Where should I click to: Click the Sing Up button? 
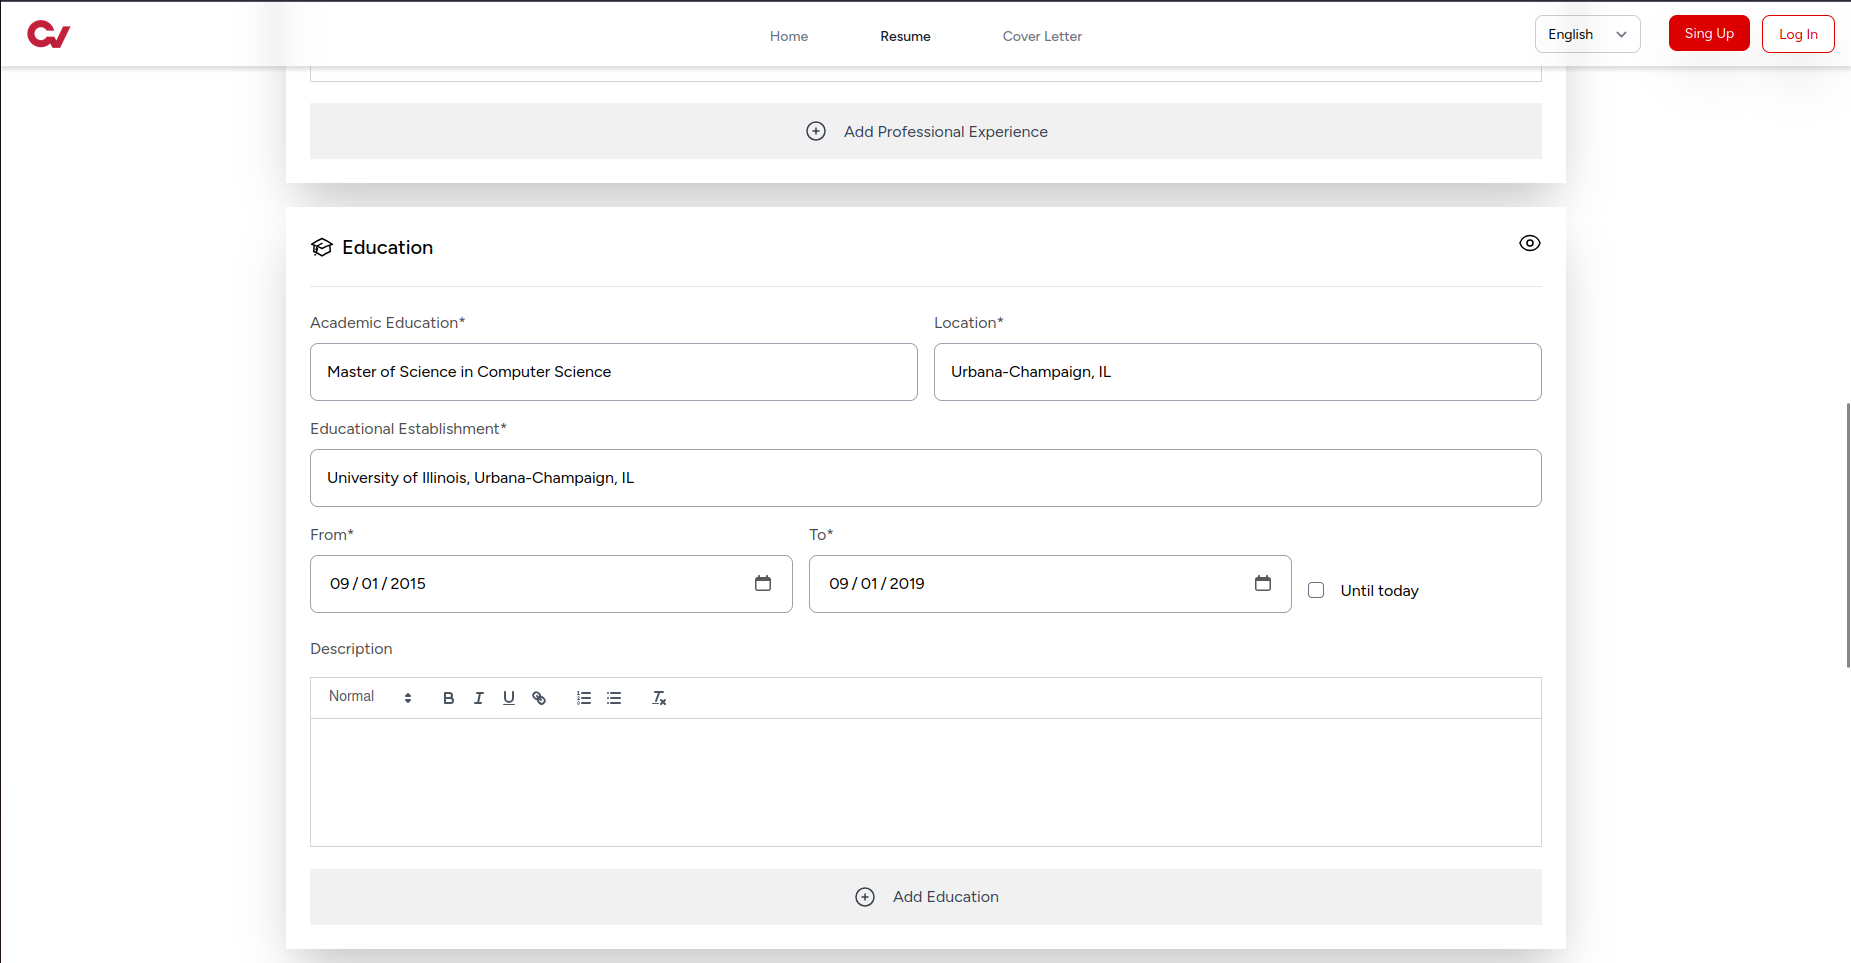1708,33
